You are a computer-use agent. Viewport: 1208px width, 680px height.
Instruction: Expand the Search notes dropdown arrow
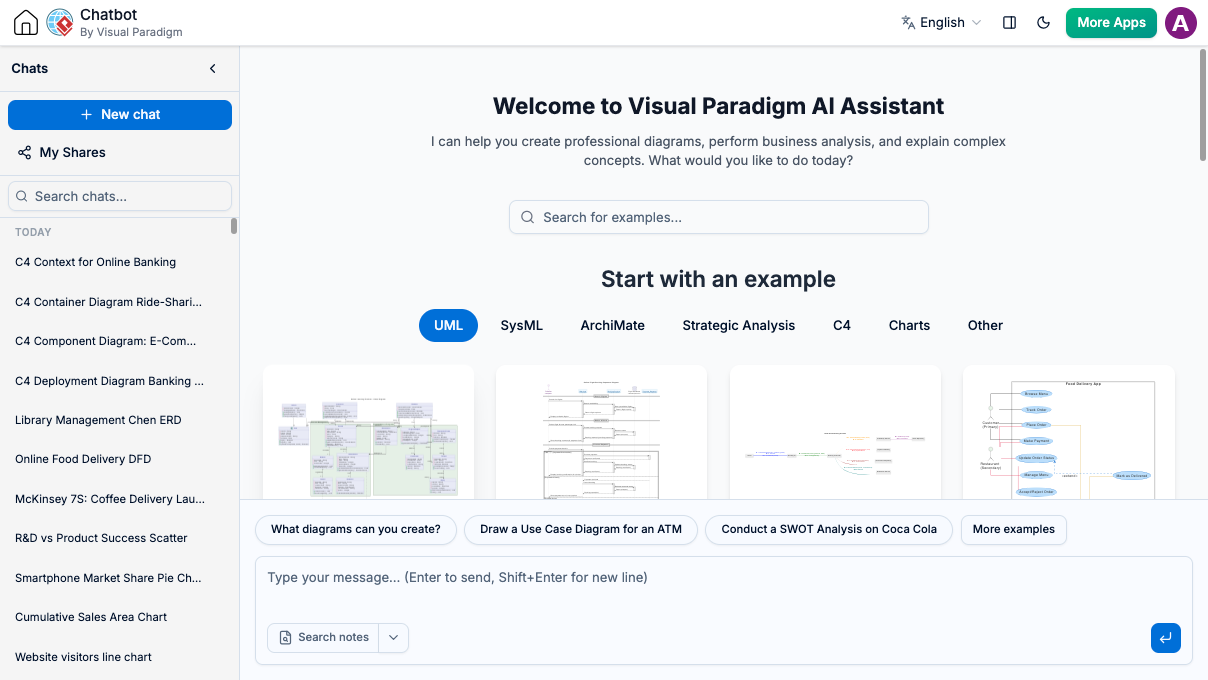(x=394, y=638)
